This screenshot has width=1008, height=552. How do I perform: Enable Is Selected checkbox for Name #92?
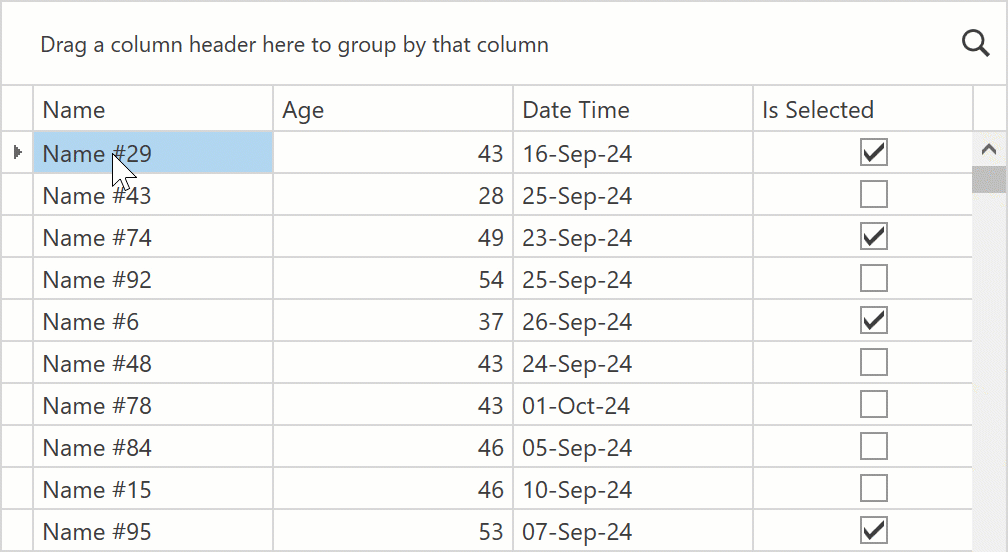click(x=874, y=279)
